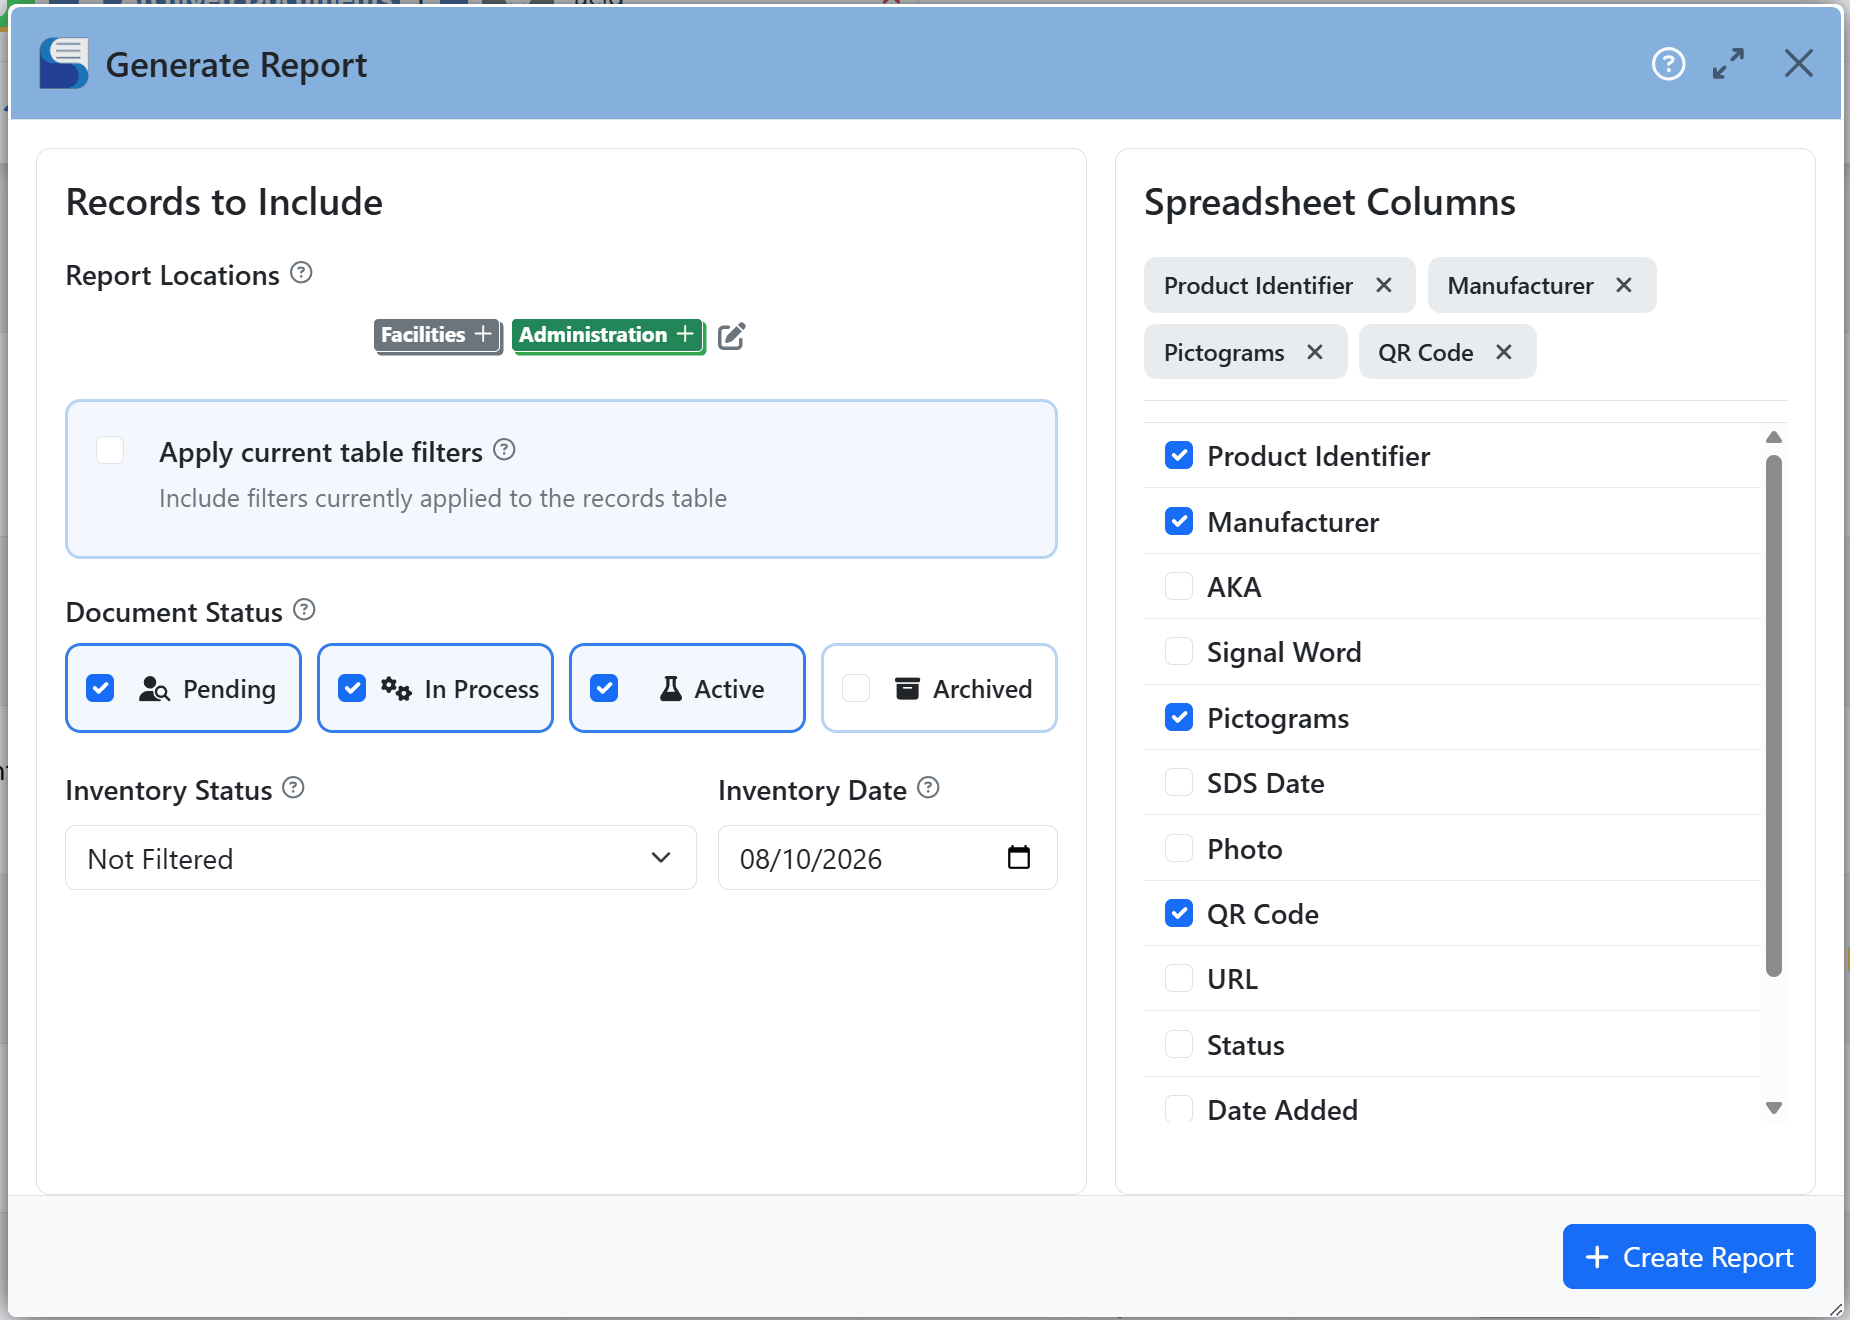The height and width of the screenshot is (1320, 1850).
Task: Check the Signal Word column
Action: 1179,652
